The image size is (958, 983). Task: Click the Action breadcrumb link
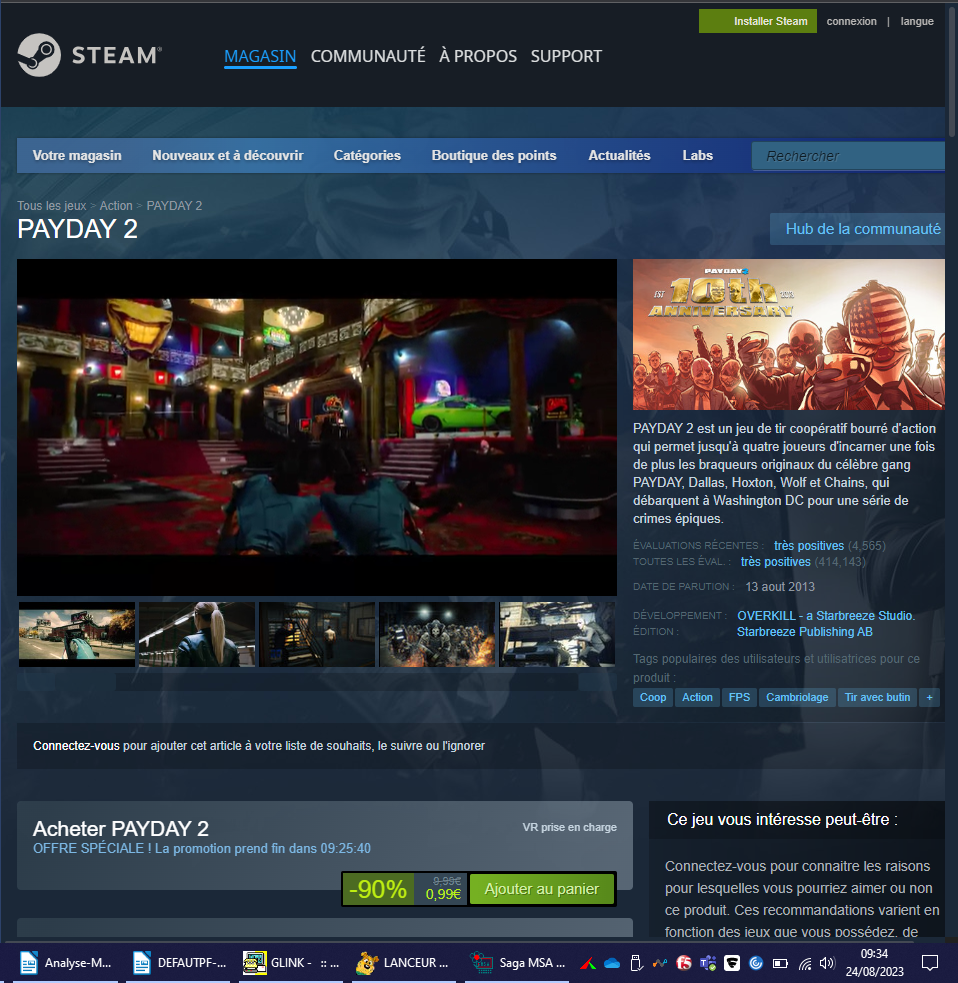coord(116,206)
